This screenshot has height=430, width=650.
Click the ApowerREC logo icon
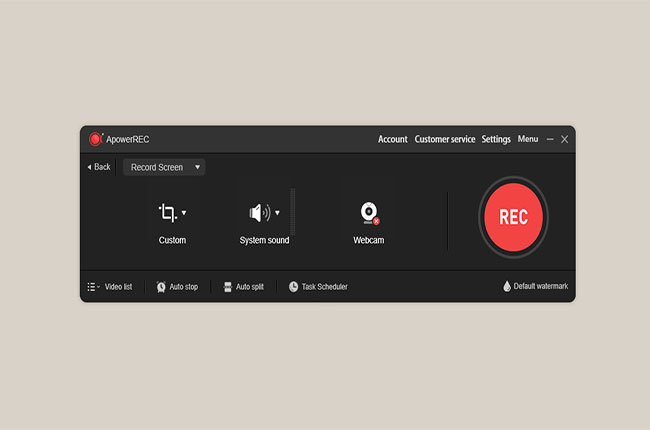(96, 139)
